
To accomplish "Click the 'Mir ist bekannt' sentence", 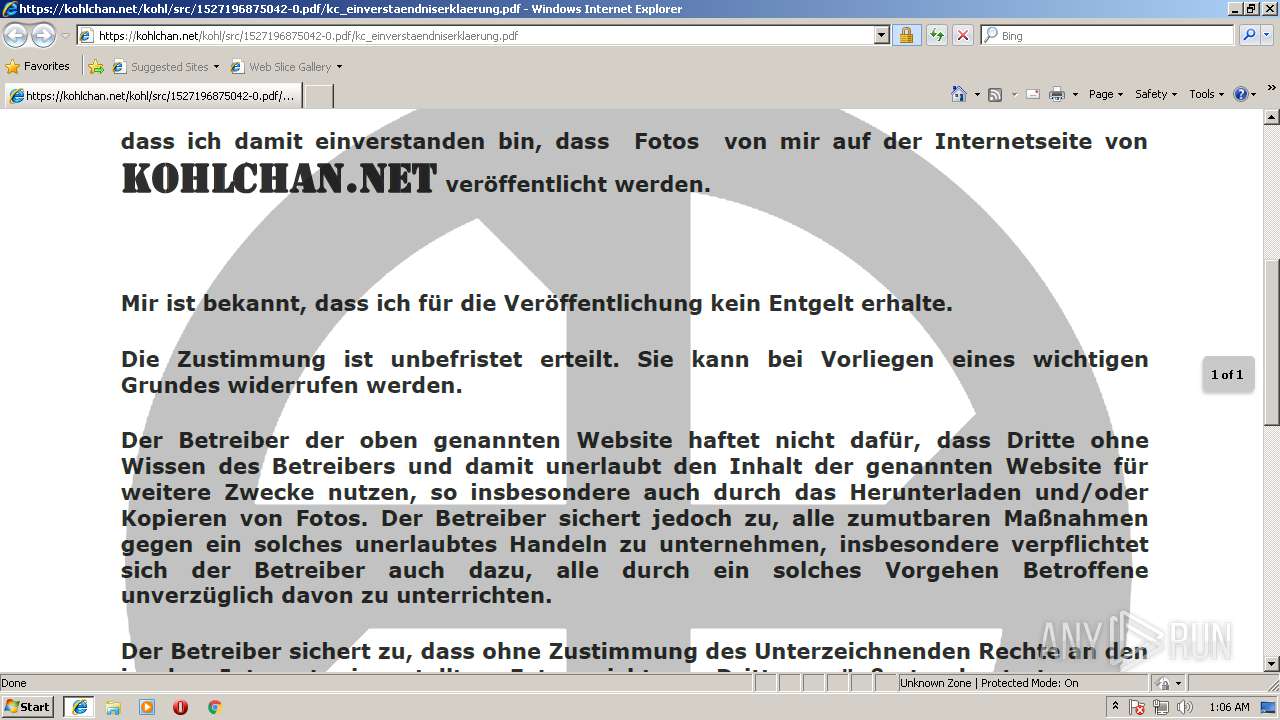I will pyautogui.click(x=537, y=303).
